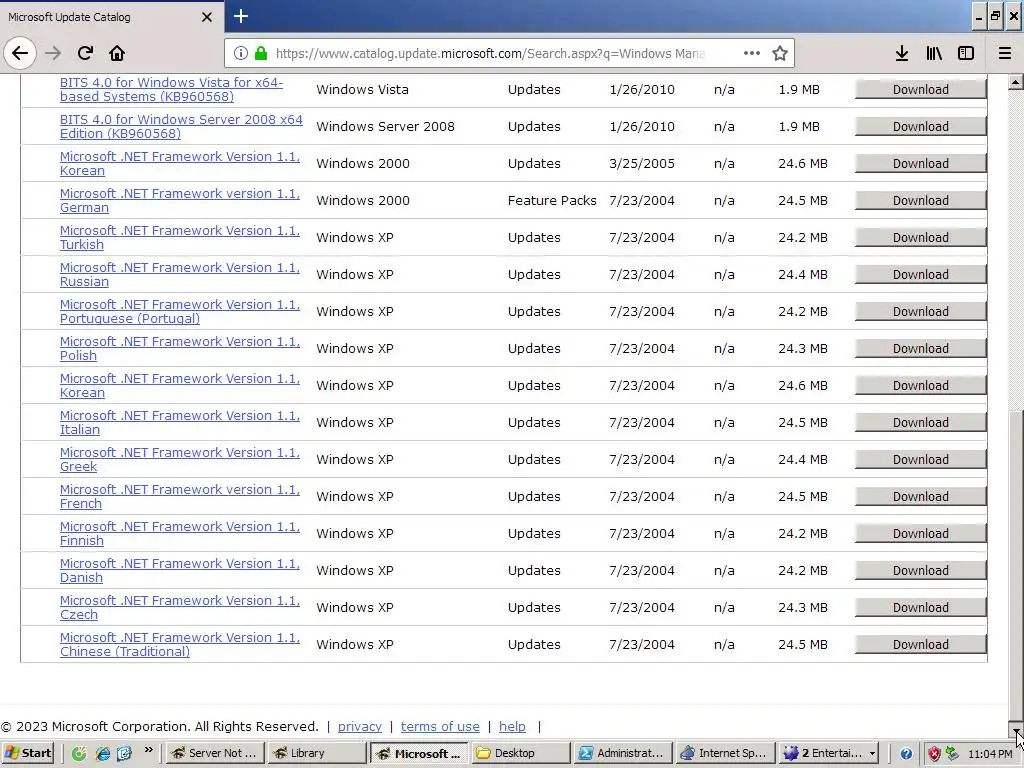Open .NET Framework 1.1 Turkish link

[180, 238]
